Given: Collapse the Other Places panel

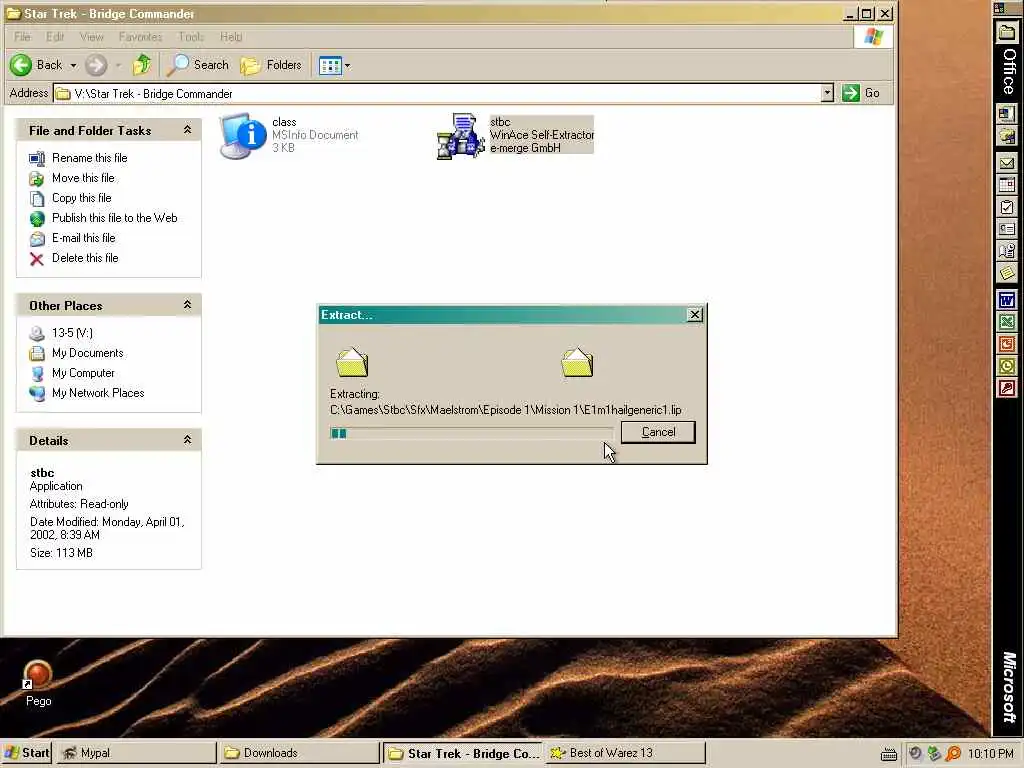Looking at the screenshot, I should (187, 305).
